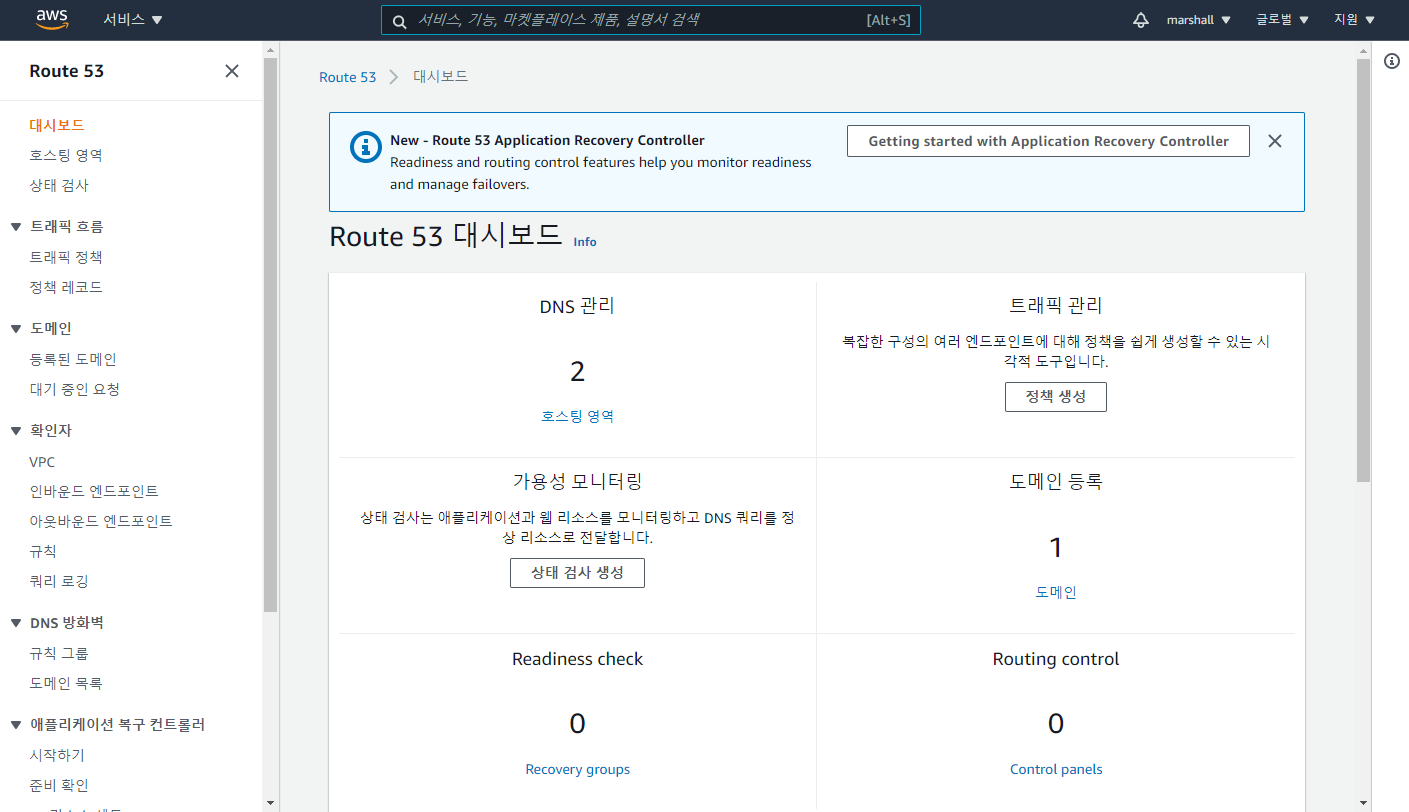Viewport: 1409px width, 812px height.
Task: Select 준비 확인 in the sidebar
Action: pyautogui.click(x=59, y=785)
